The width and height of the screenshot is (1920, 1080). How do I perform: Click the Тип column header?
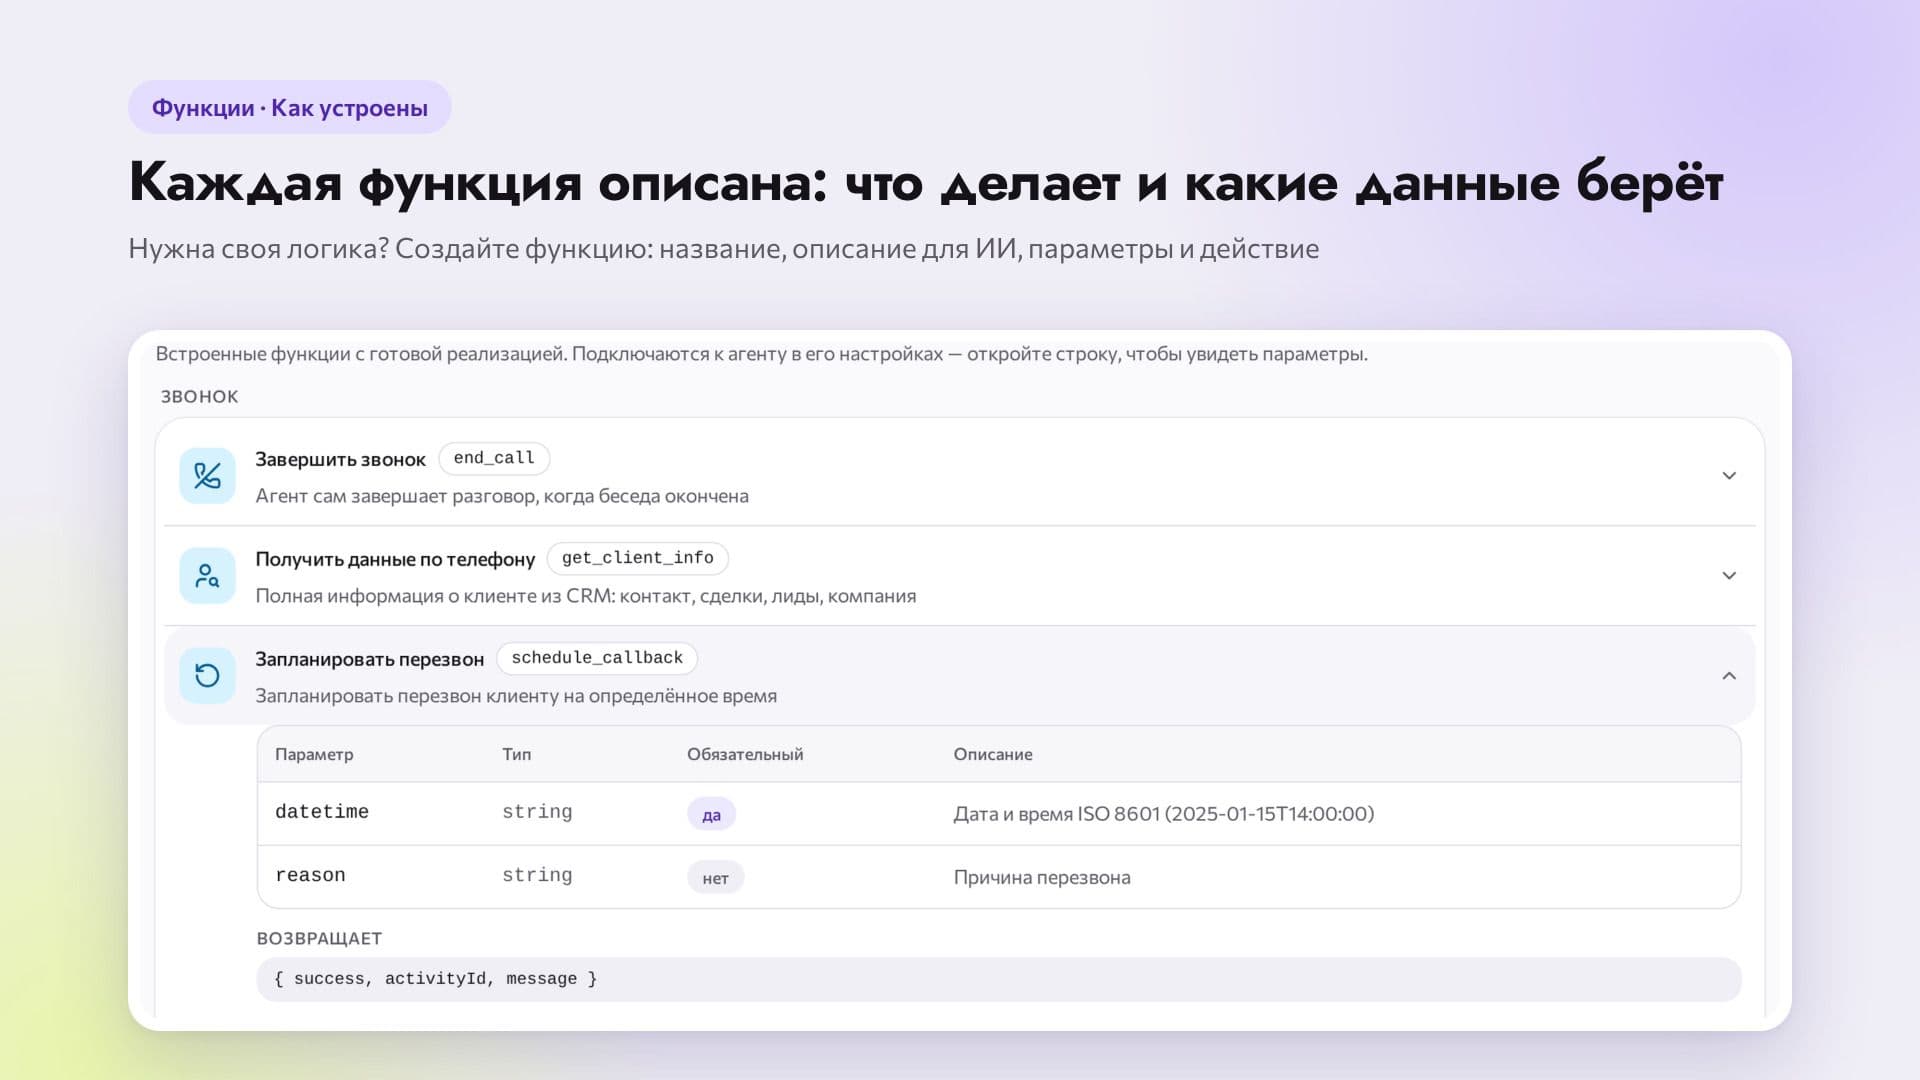(516, 754)
